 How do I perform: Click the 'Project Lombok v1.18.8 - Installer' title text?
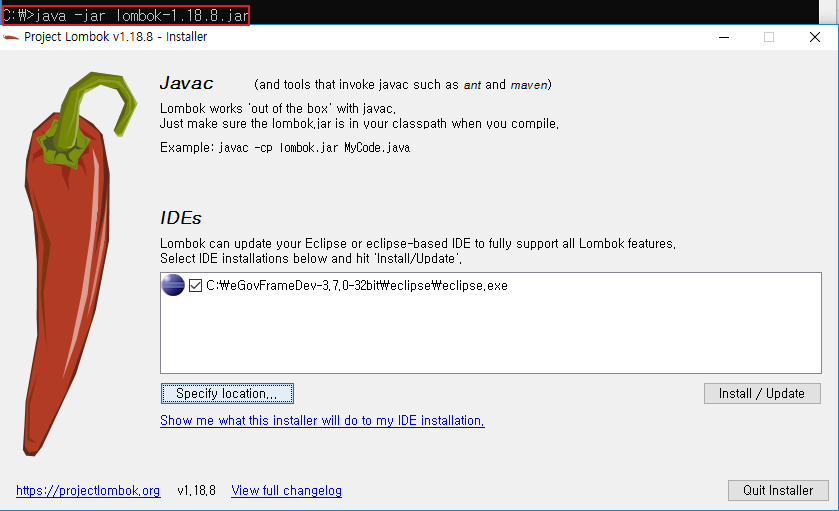[116, 37]
